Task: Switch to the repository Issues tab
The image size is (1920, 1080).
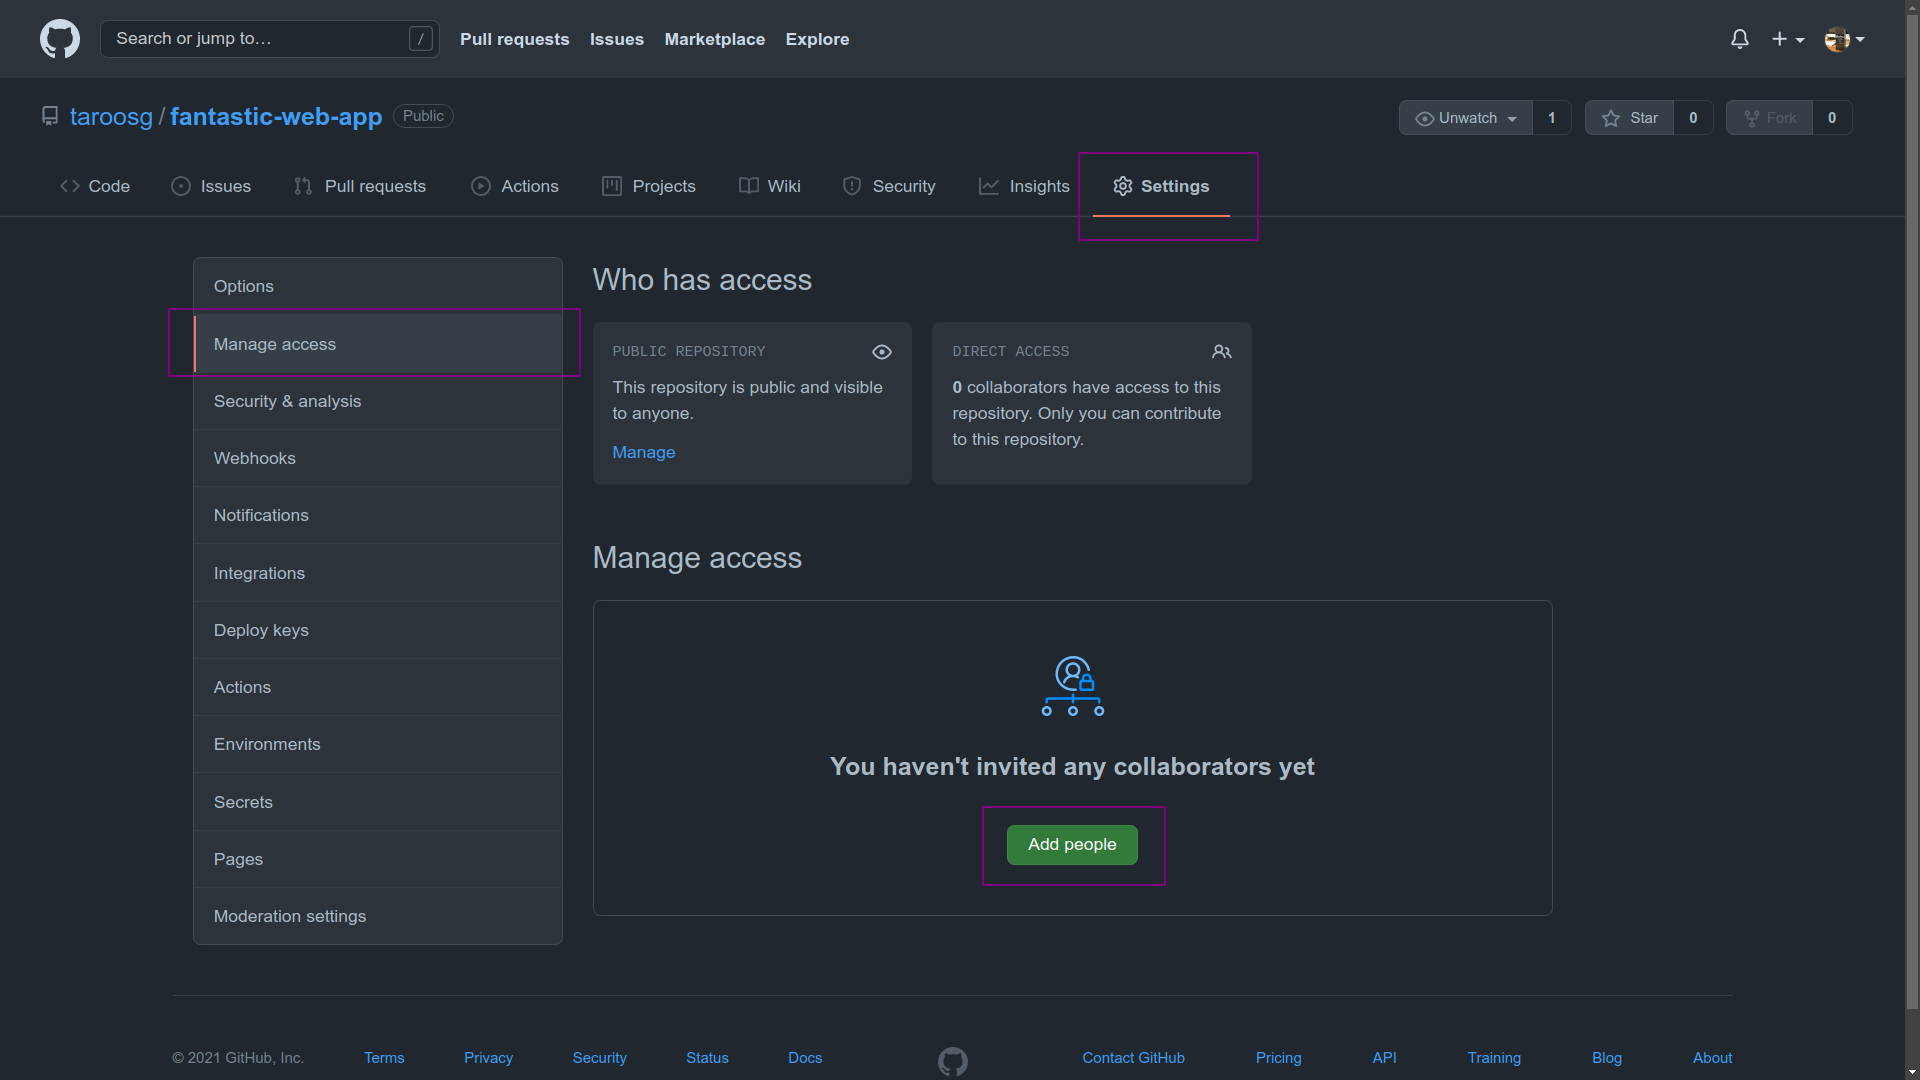Action: pyautogui.click(x=211, y=186)
